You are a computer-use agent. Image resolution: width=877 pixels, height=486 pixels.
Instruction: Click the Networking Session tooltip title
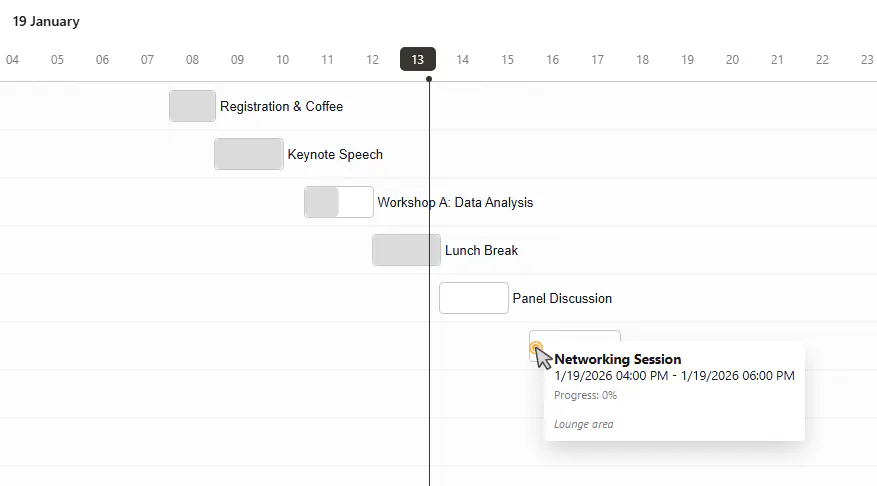[x=618, y=359]
